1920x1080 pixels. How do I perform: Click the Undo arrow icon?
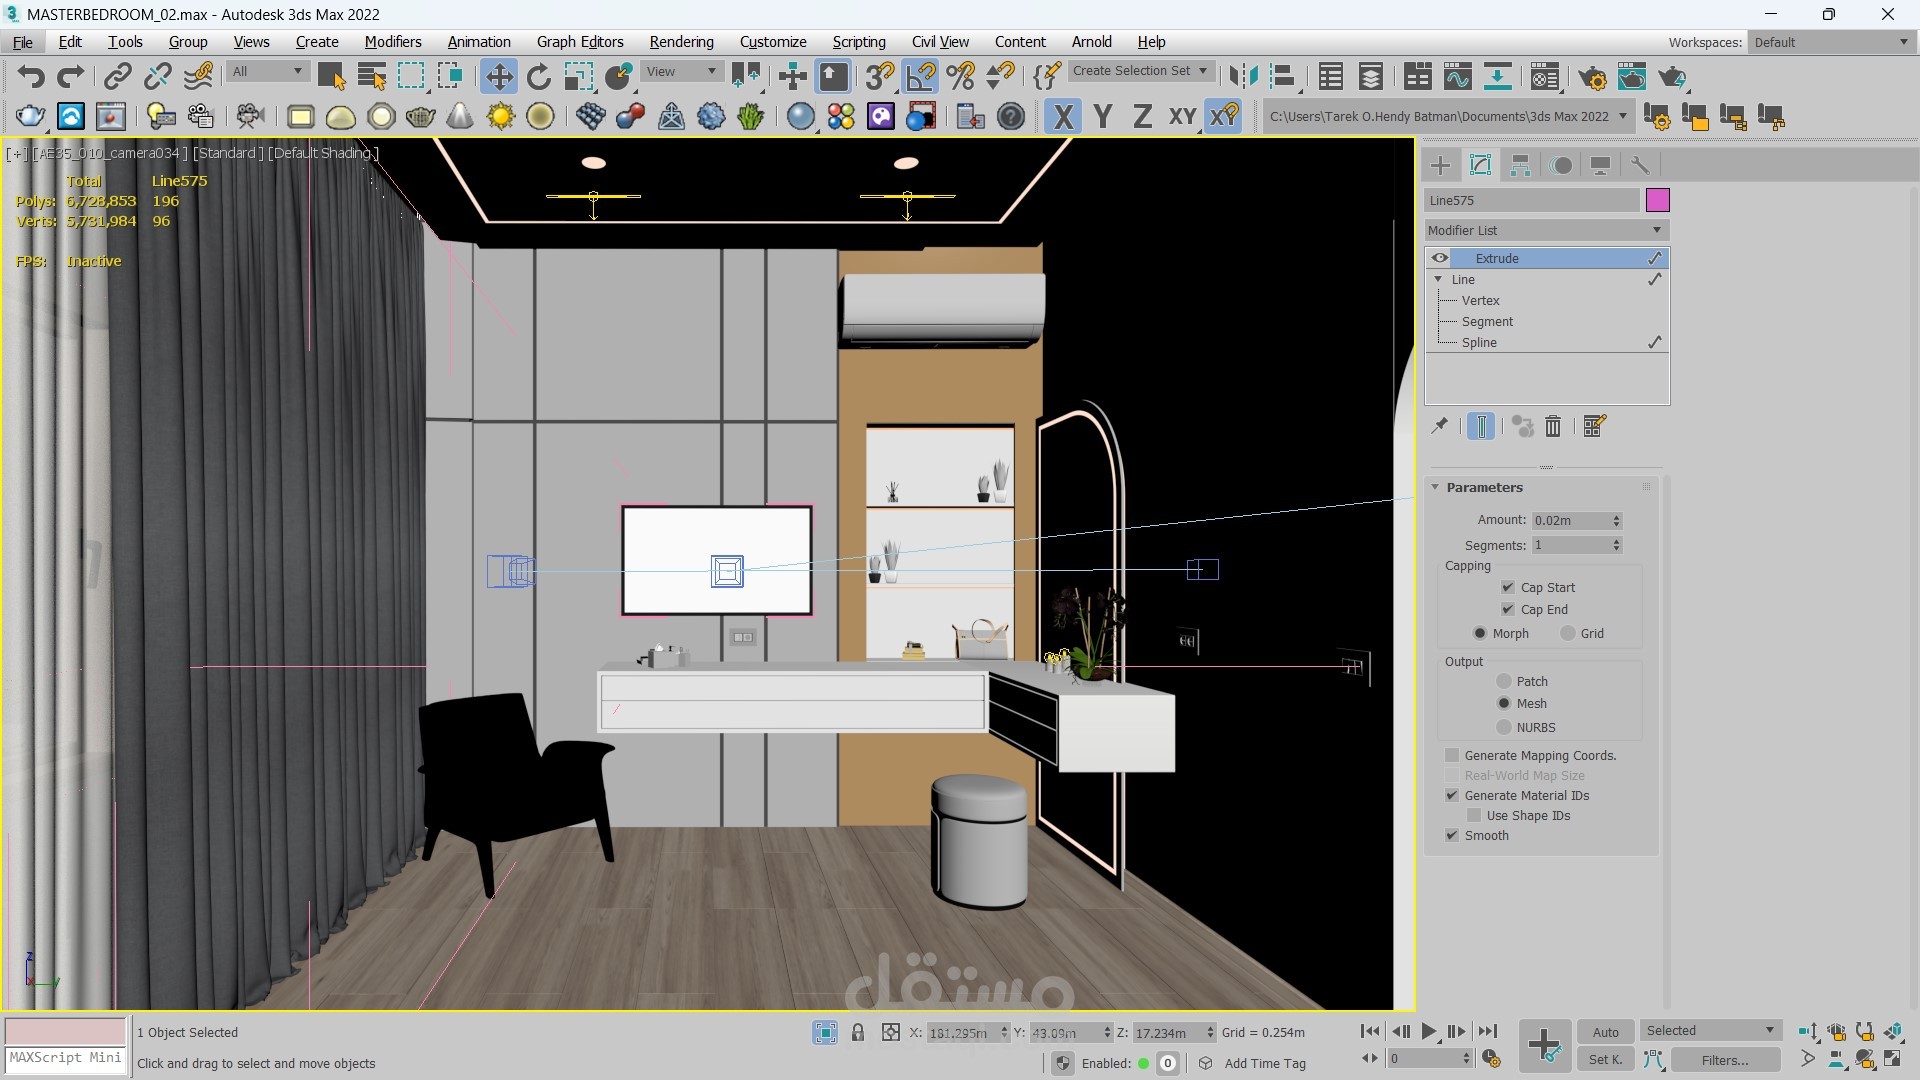(x=31, y=77)
